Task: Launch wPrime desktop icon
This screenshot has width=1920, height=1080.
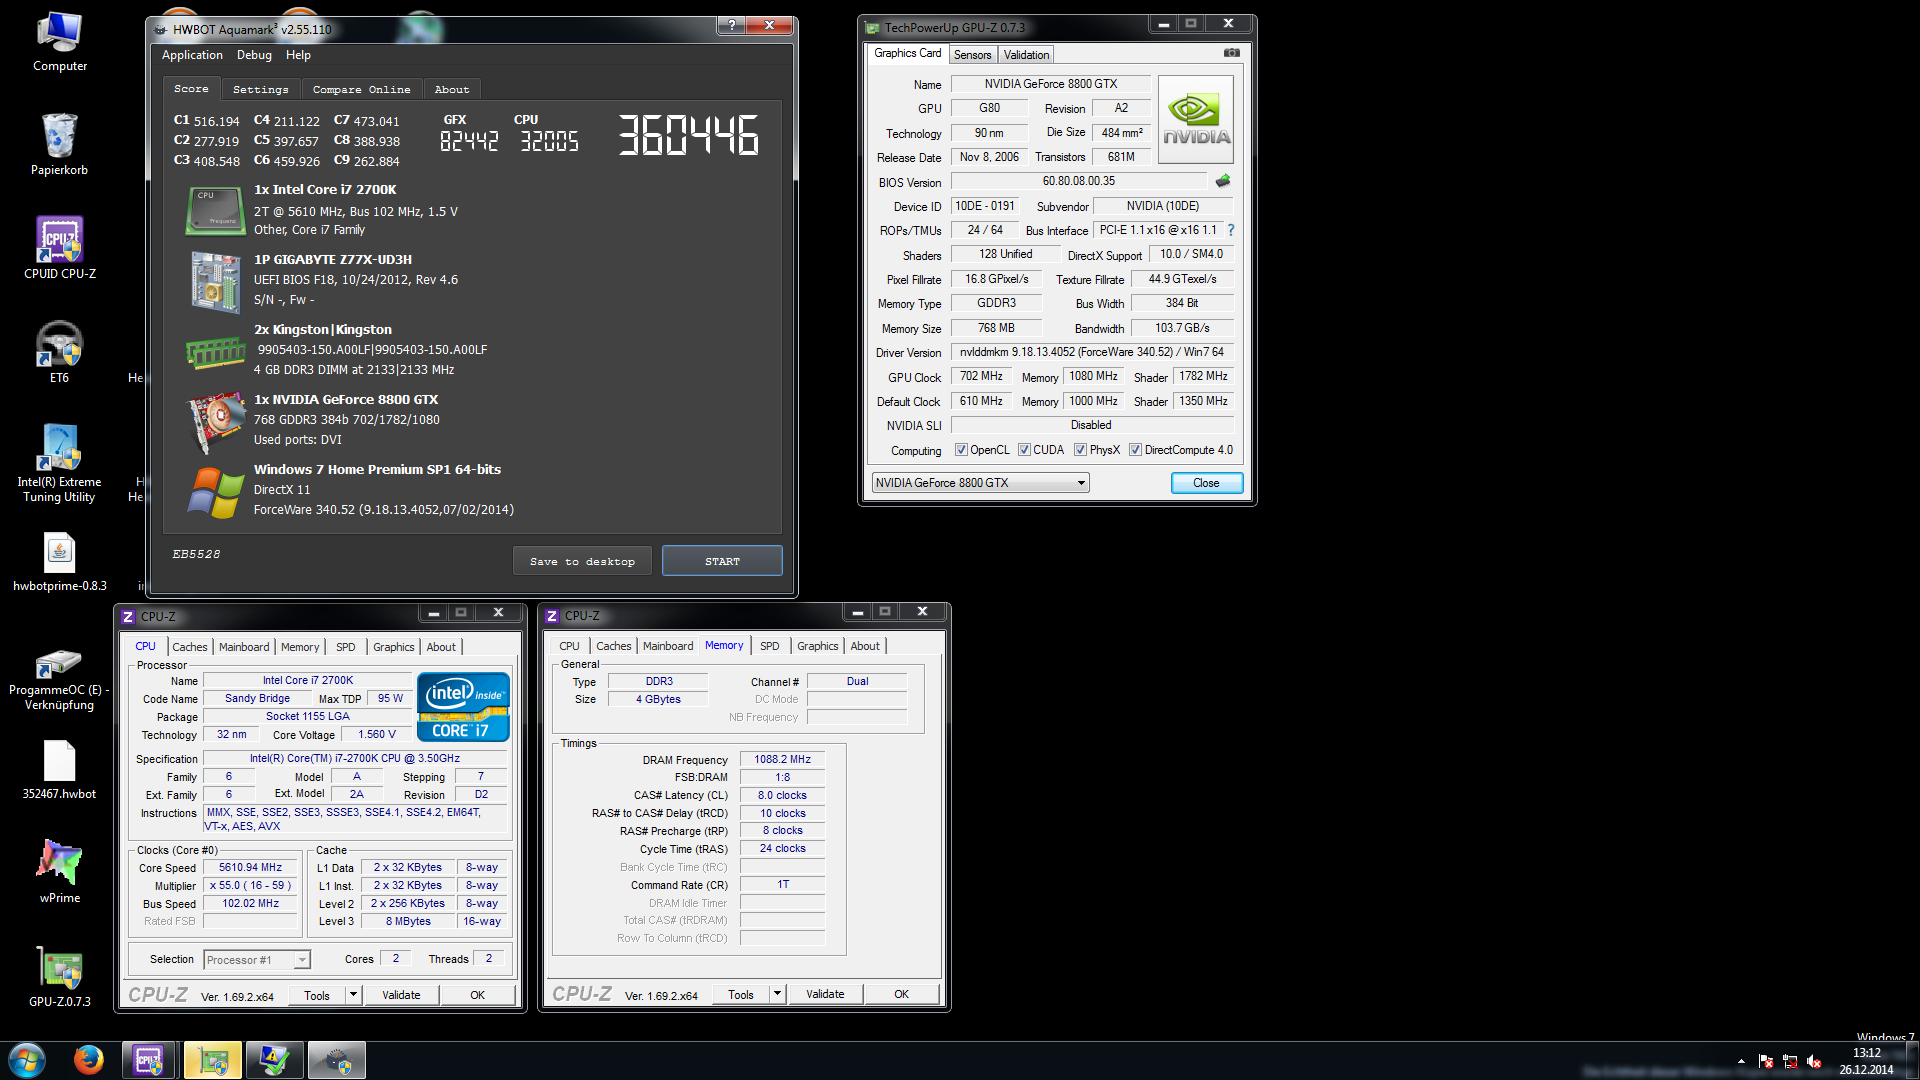Action: click(60, 870)
